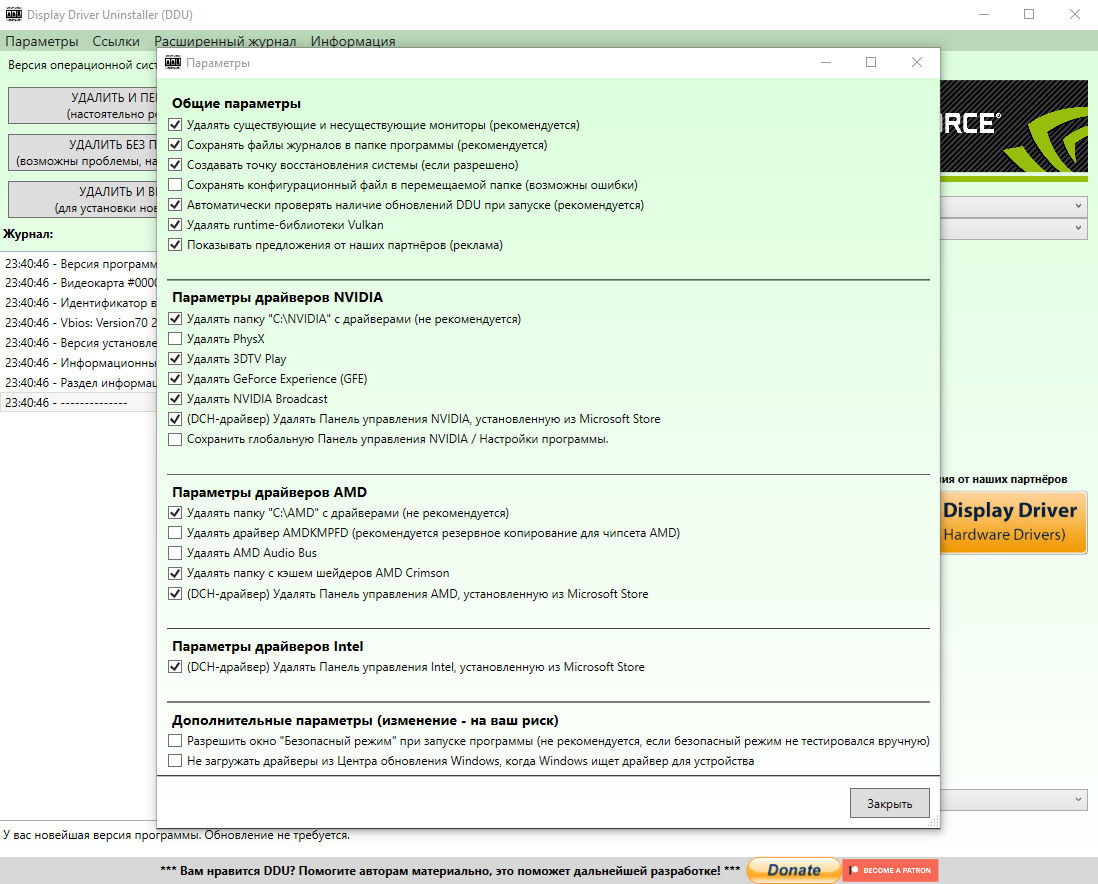
Task: Open the Информация menu
Action: (x=353, y=41)
